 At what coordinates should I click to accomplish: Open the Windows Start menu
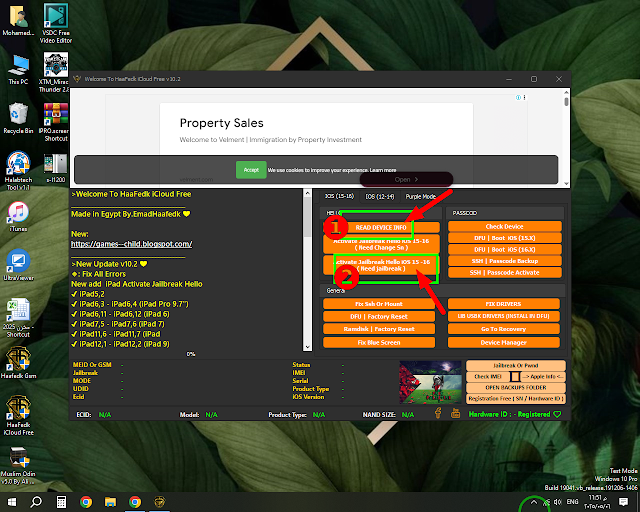pyautogui.click(x=11, y=502)
